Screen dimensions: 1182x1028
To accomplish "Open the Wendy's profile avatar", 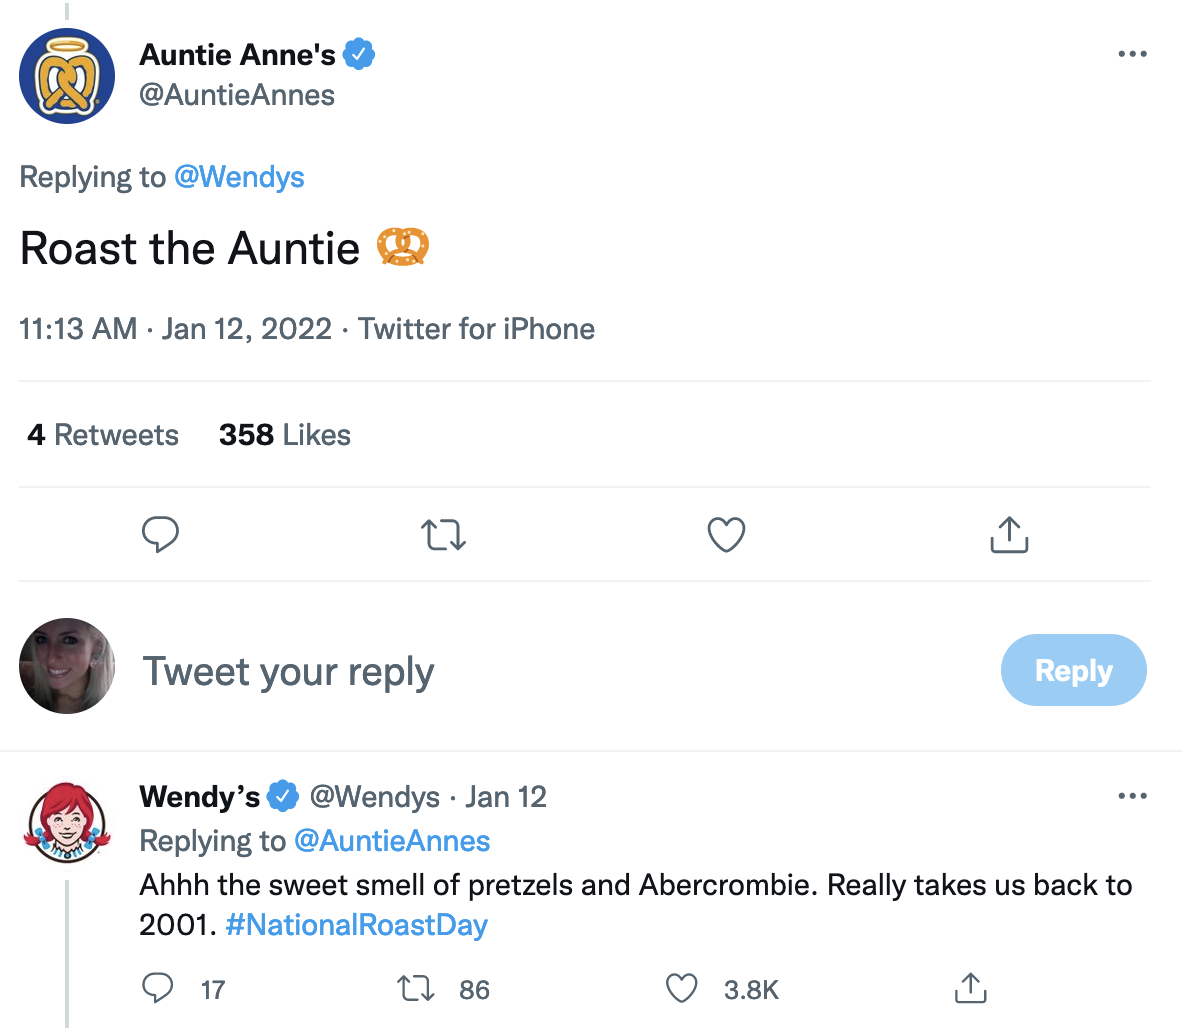I will tap(67, 823).
